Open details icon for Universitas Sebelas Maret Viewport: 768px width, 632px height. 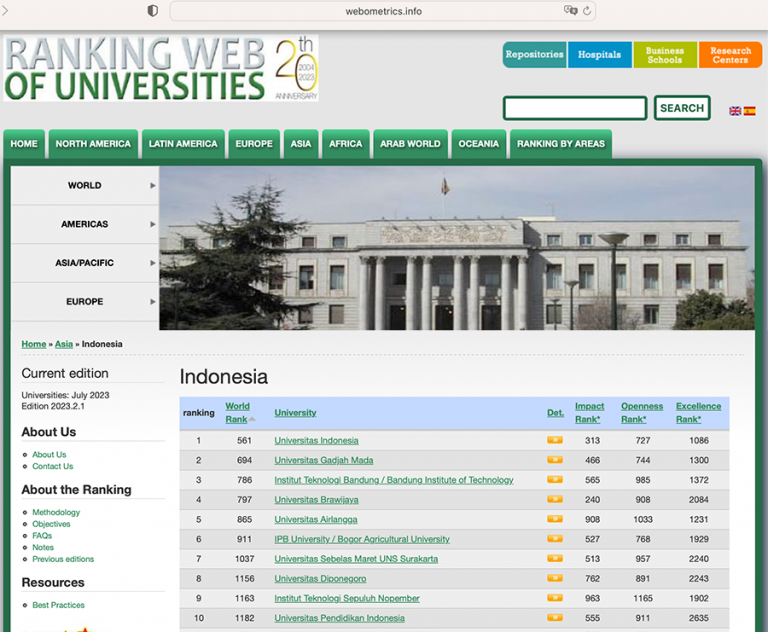tap(554, 558)
